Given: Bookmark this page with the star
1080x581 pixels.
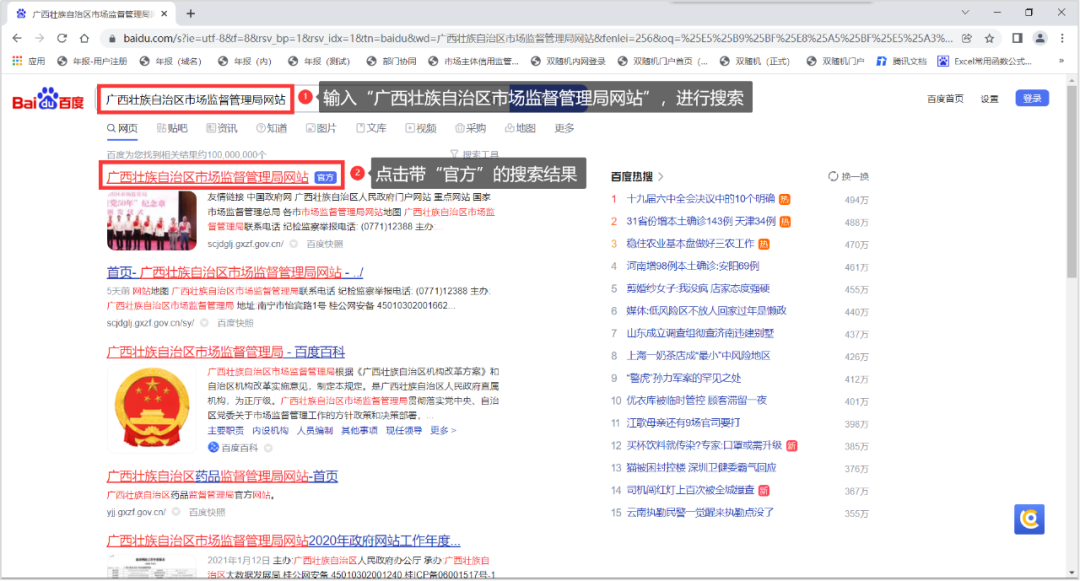Looking at the screenshot, I should click(x=990, y=39).
